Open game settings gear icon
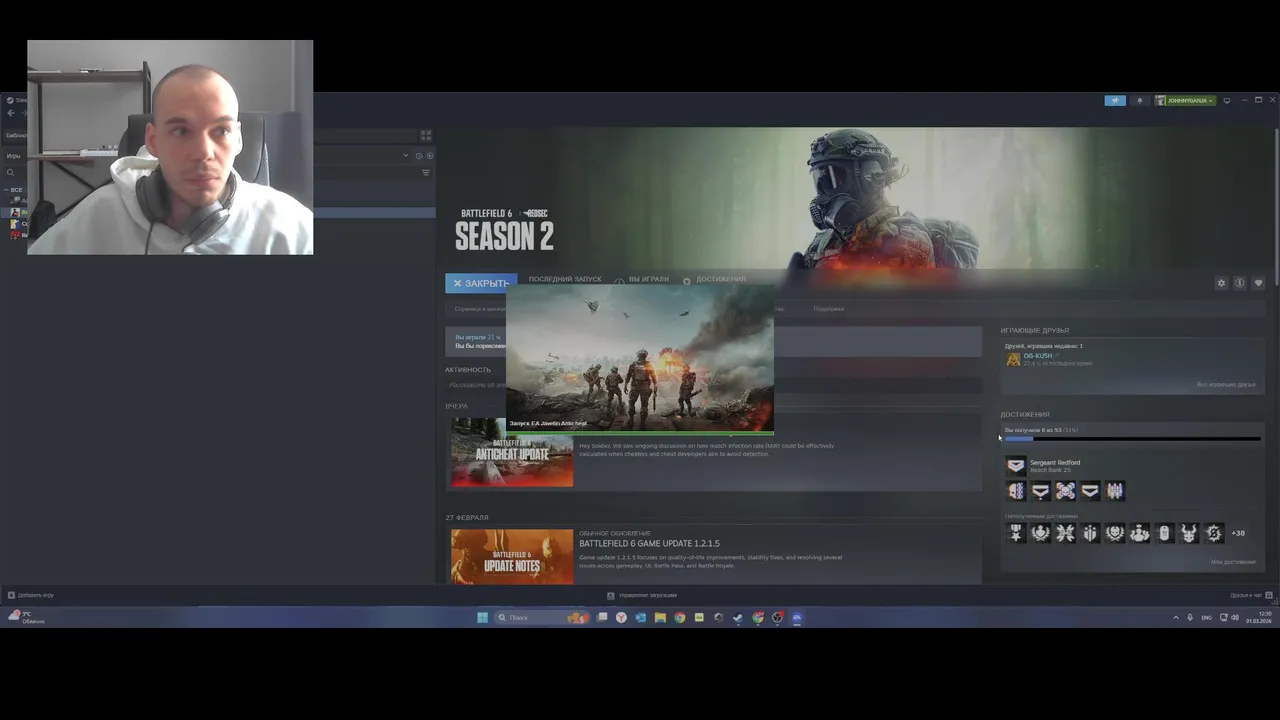The height and width of the screenshot is (720, 1280). (1221, 283)
